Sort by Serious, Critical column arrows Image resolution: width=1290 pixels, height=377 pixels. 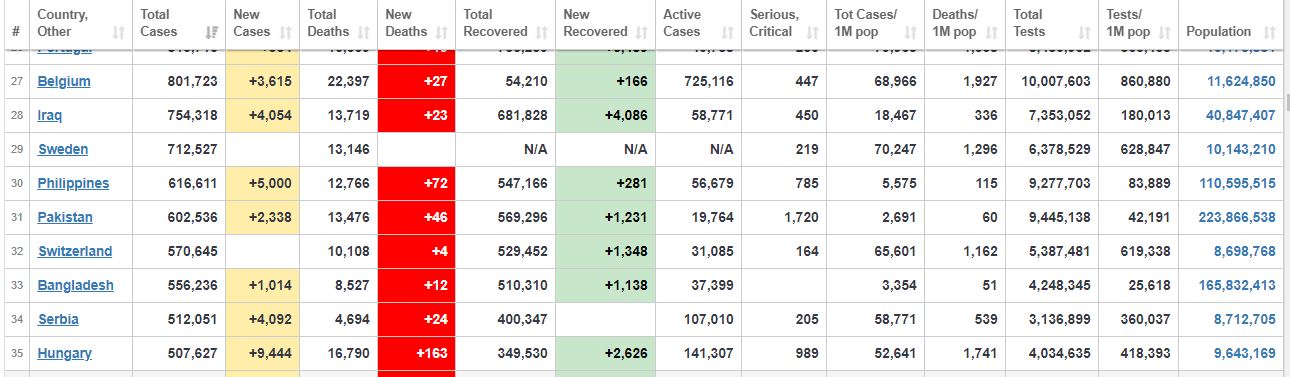point(812,33)
